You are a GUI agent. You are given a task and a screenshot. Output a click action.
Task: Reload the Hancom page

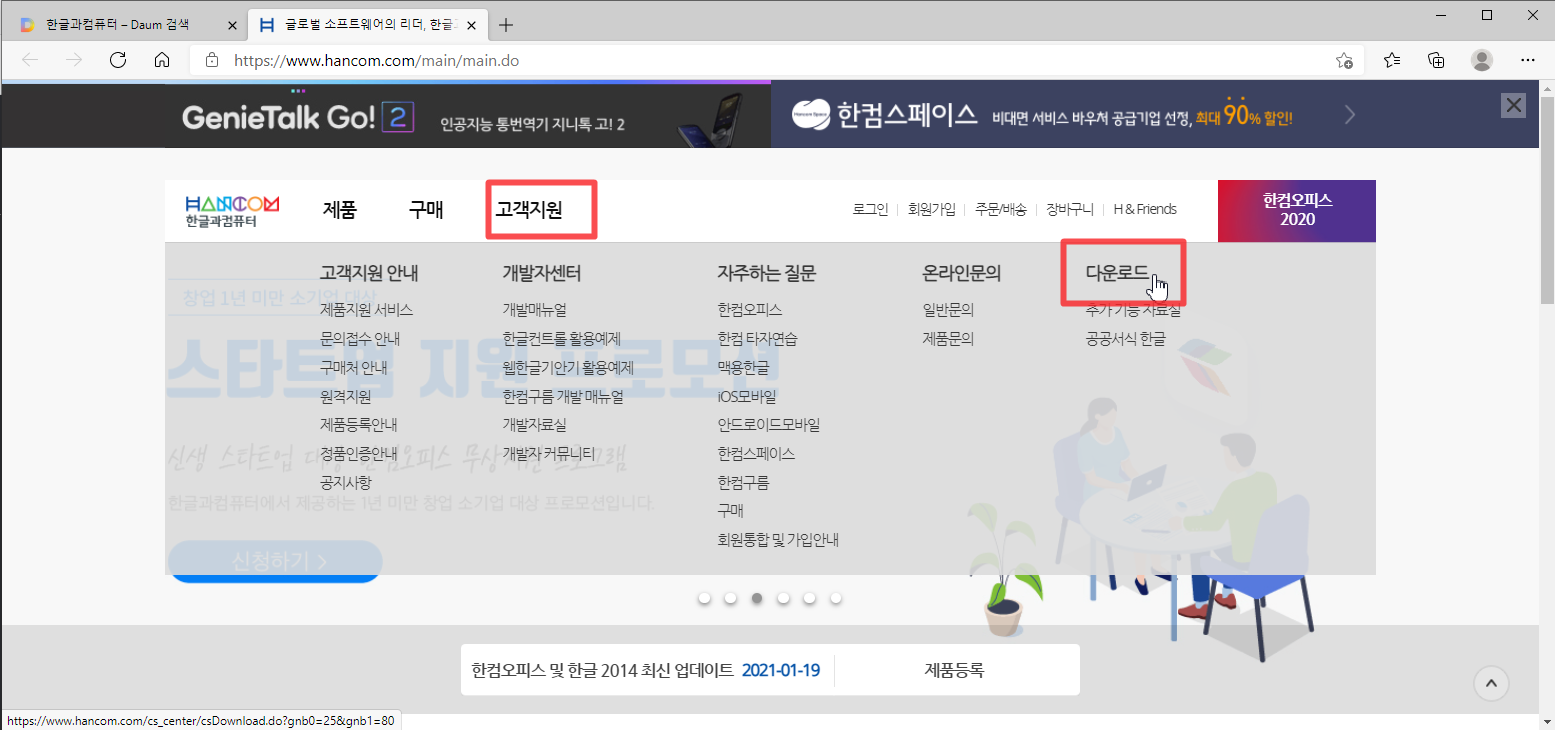(118, 60)
